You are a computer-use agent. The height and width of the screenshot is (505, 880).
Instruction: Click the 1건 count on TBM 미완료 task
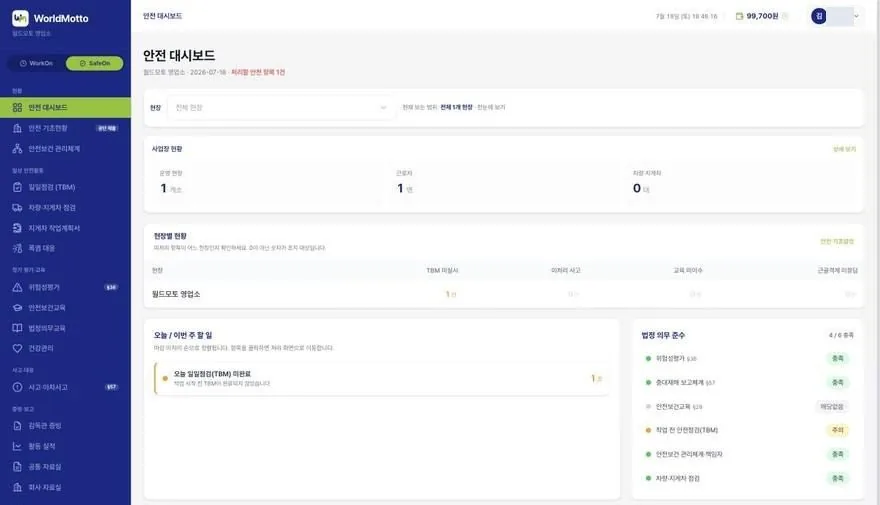(596, 379)
